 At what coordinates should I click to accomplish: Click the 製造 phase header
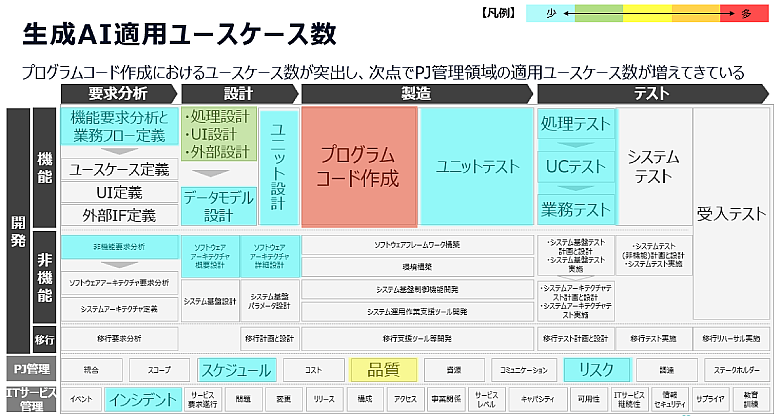click(416, 93)
